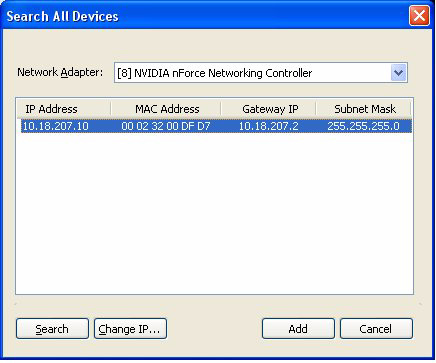Click the divider between IP Address and MAC Address headers
The width and height of the screenshot is (436, 363).
111,109
